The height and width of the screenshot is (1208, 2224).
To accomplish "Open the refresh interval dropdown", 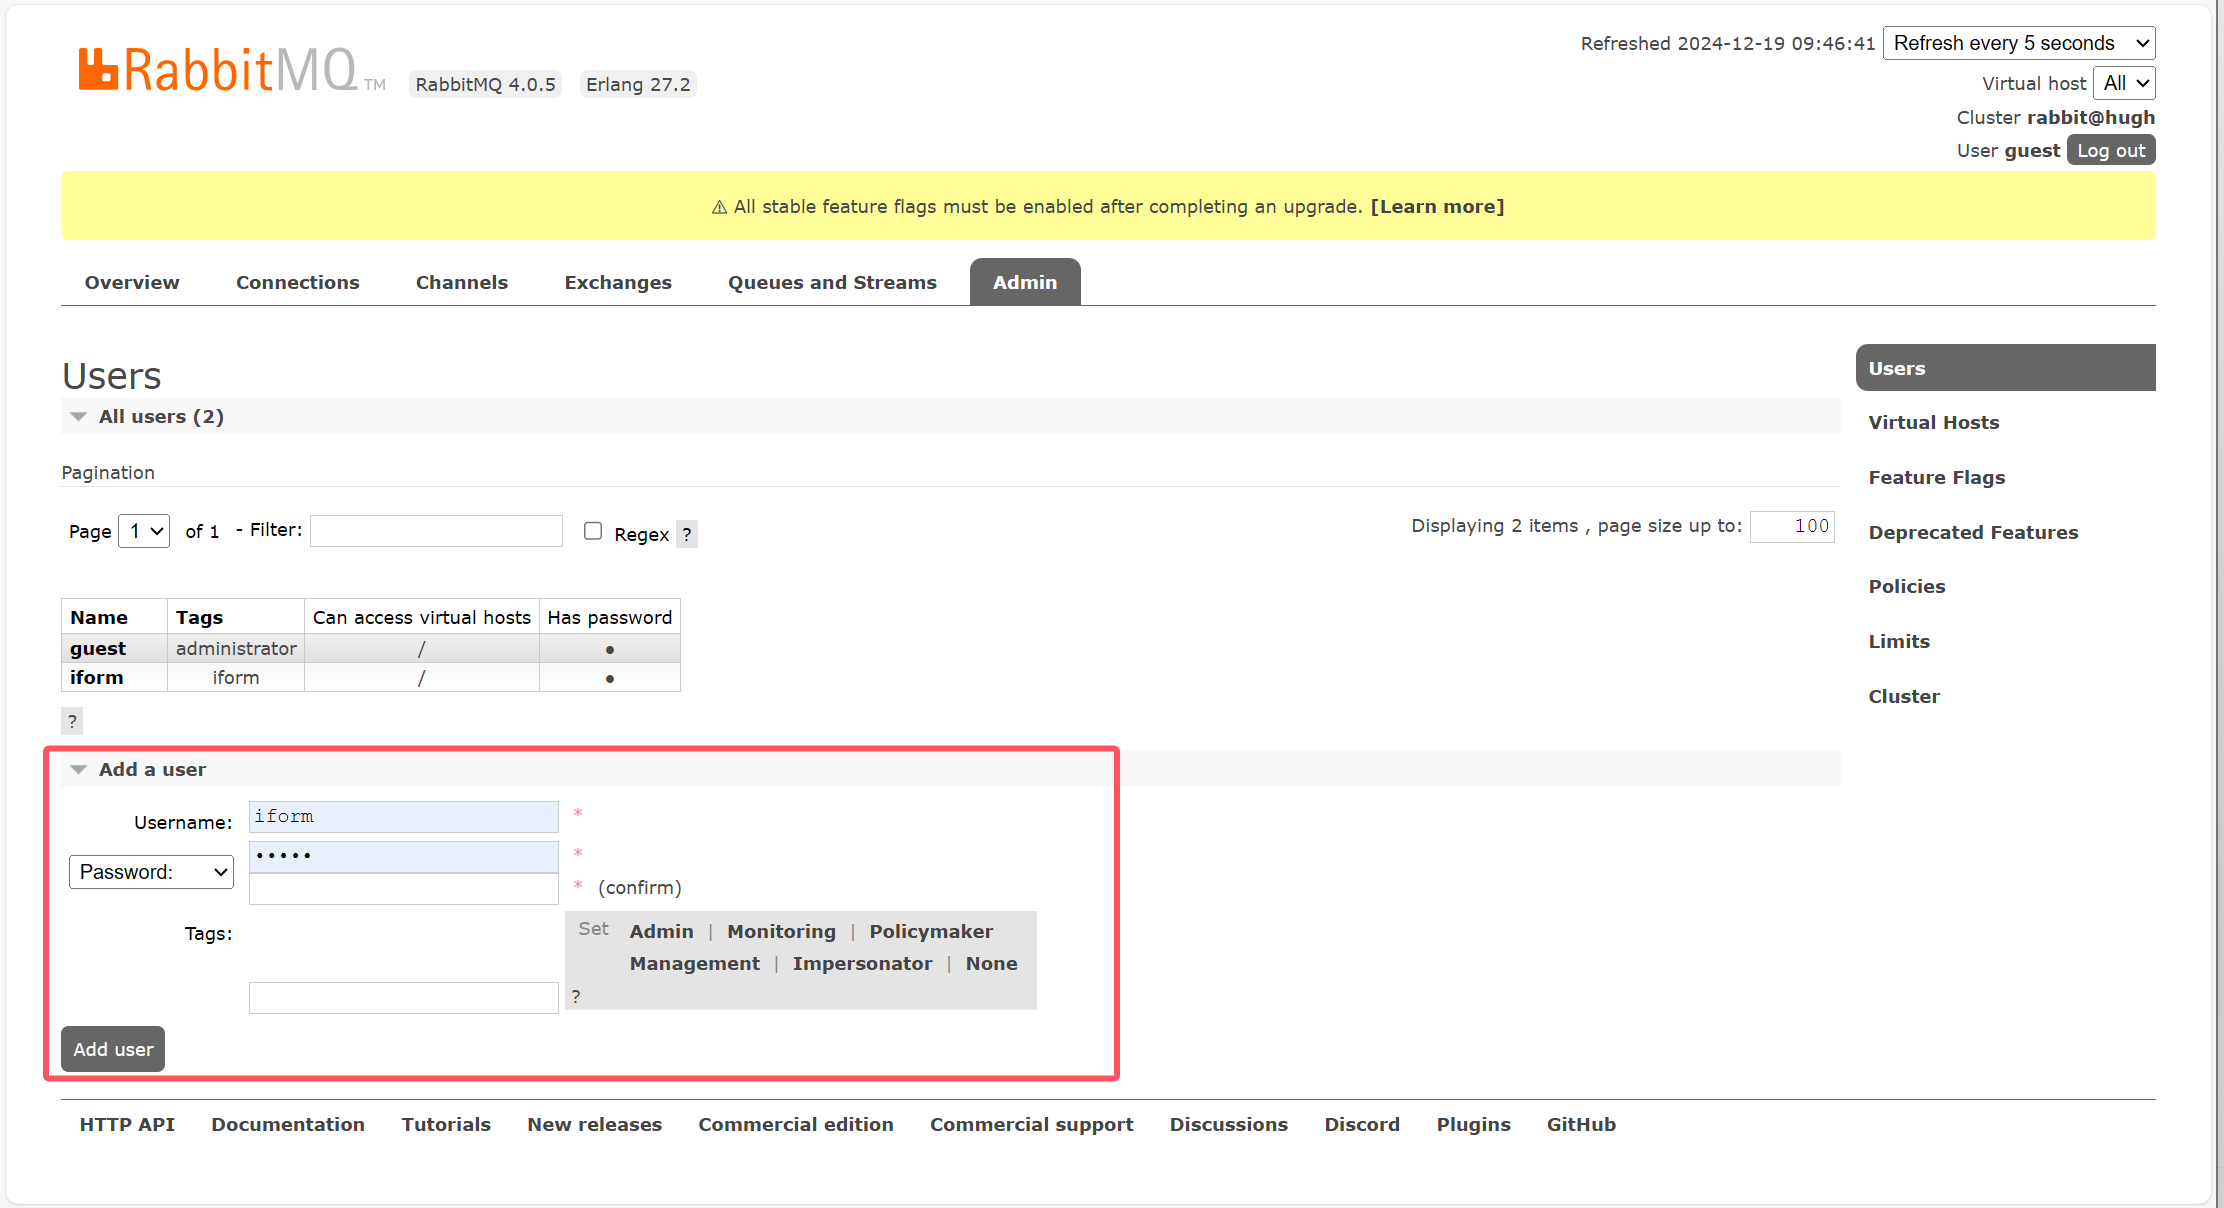I will coord(2018,43).
